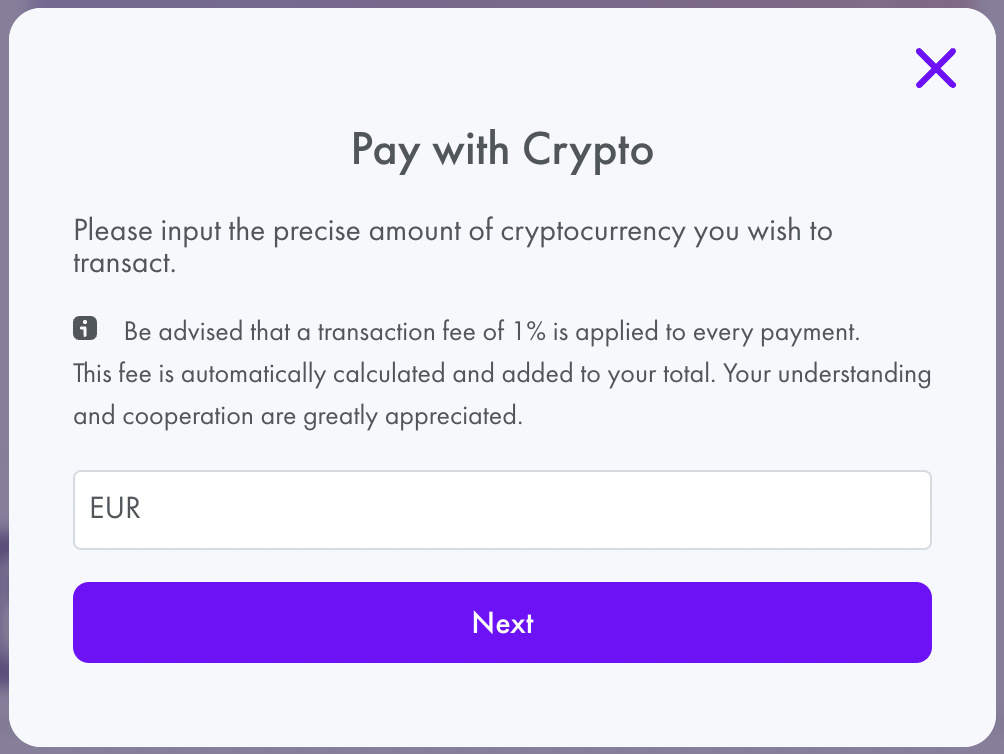Click the EUR placeholder text
Screen dimensions: 1004x754
pos(115,508)
